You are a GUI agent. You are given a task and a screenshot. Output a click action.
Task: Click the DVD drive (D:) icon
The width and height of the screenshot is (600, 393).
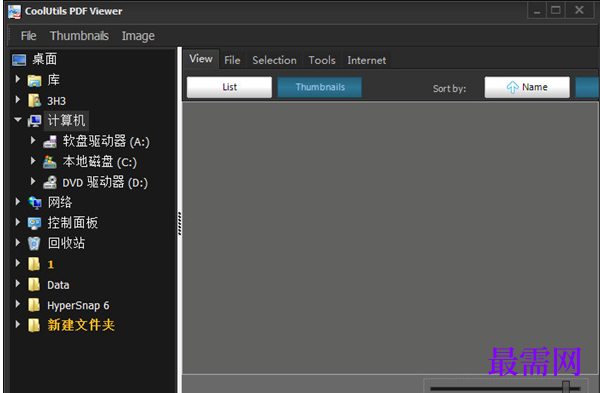point(50,183)
